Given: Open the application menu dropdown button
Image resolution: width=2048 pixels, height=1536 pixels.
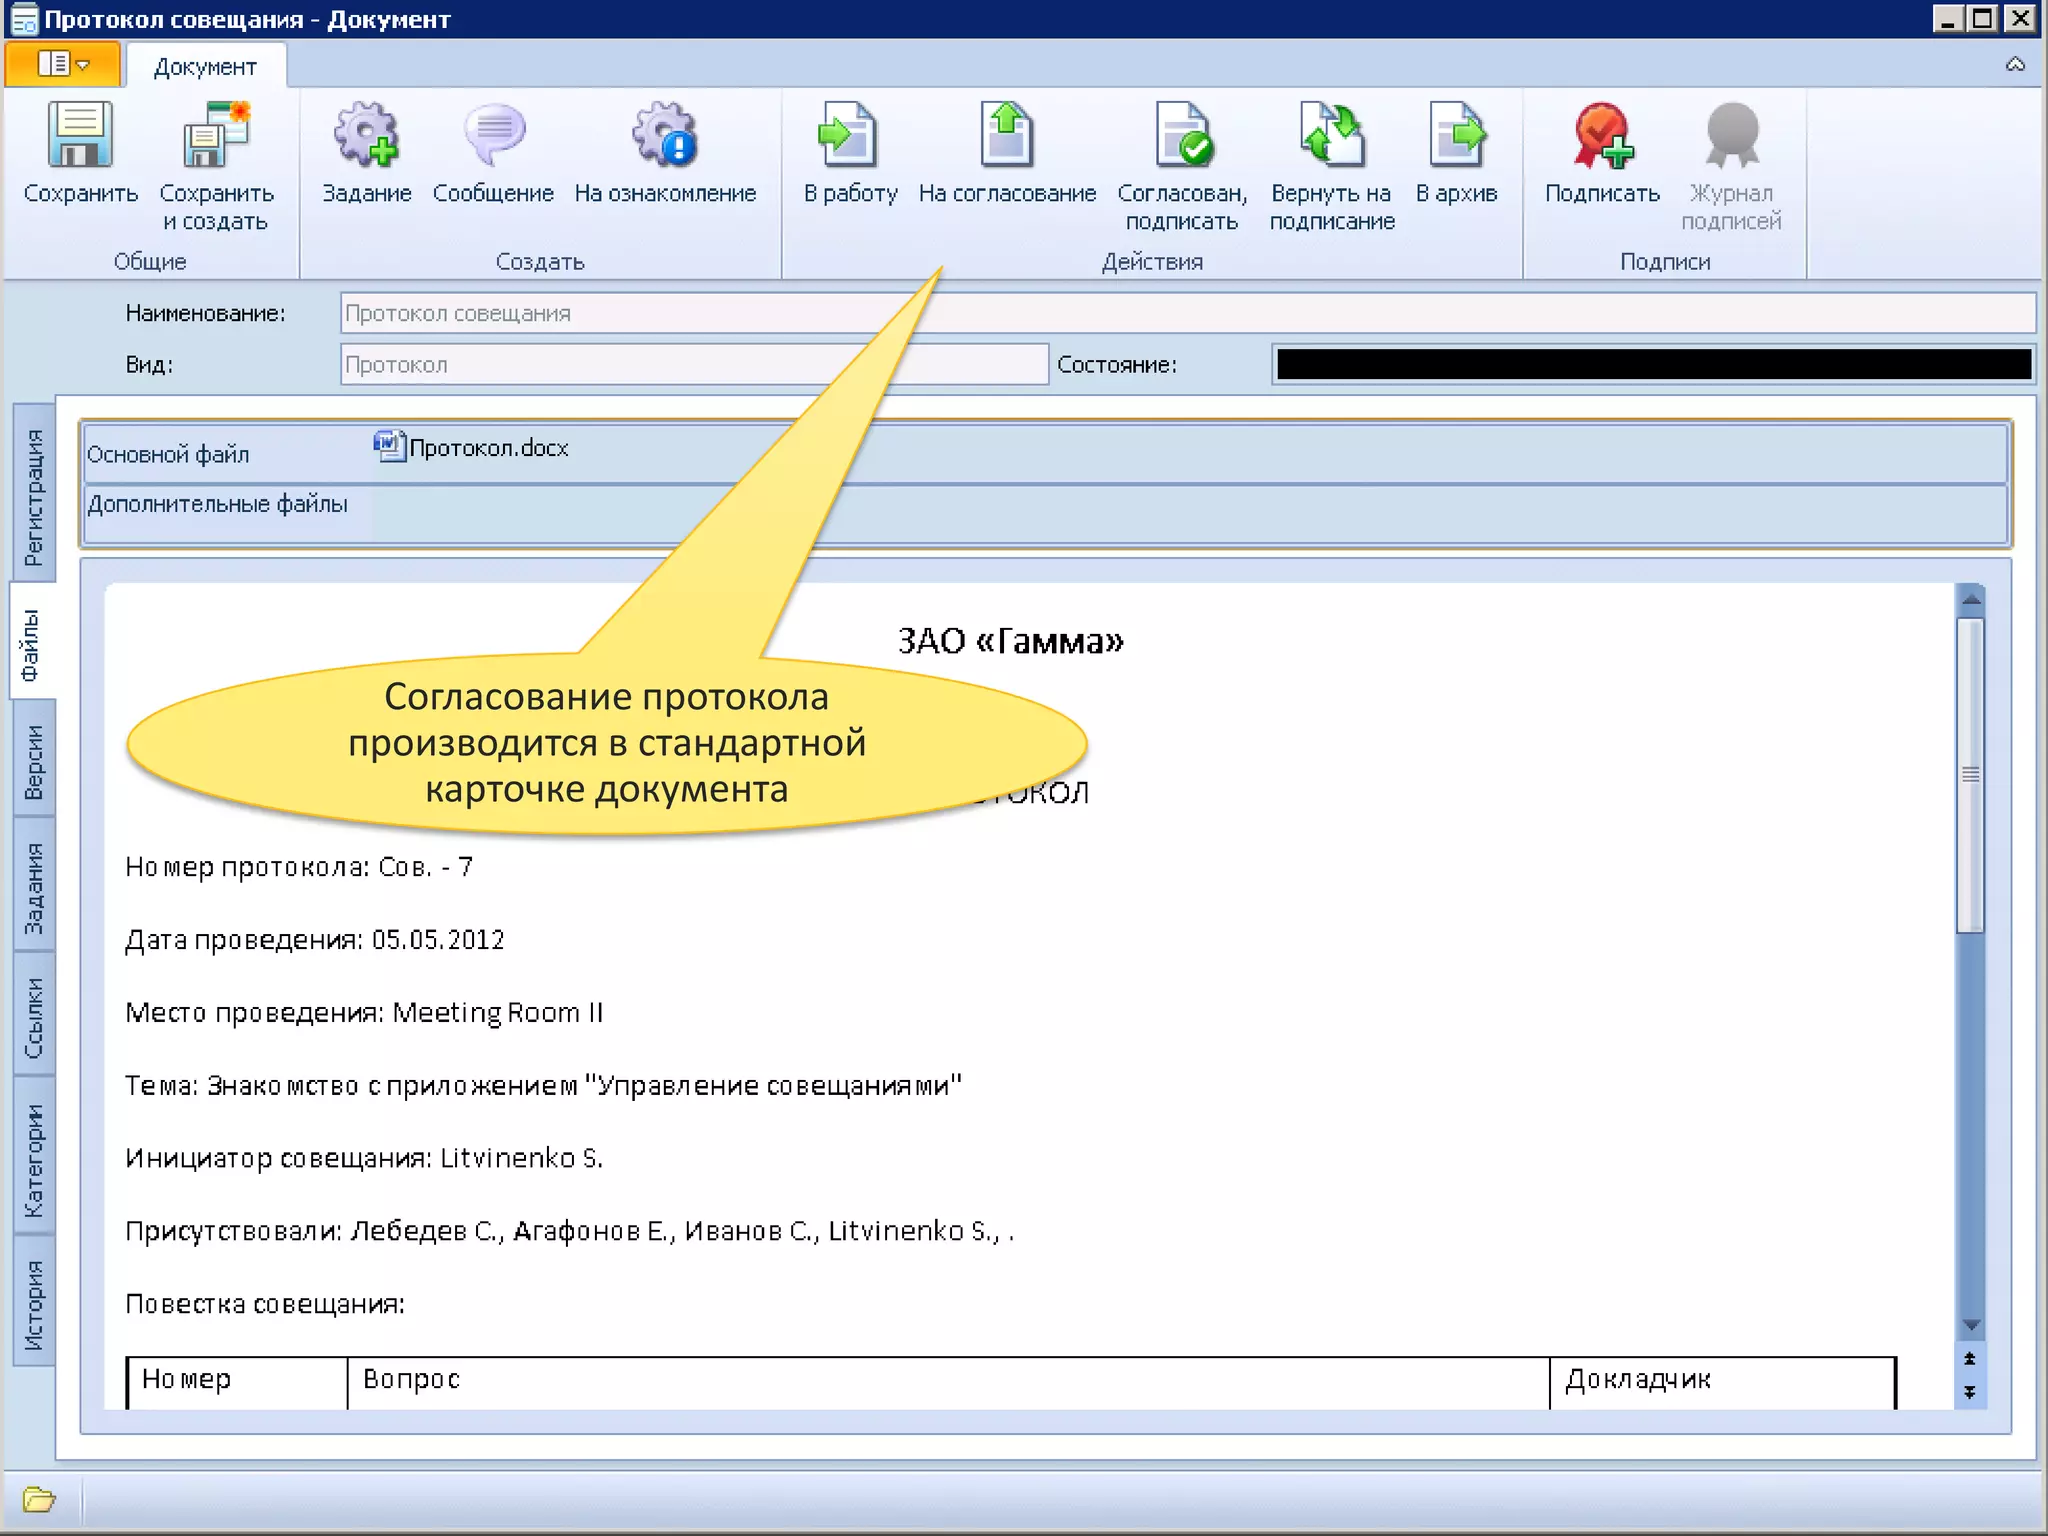Looking at the screenshot, I should coord(64,65).
